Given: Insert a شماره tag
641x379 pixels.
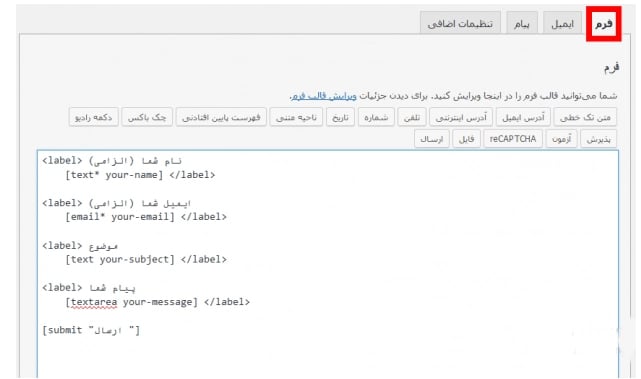Looking at the screenshot, I should (376, 117).
